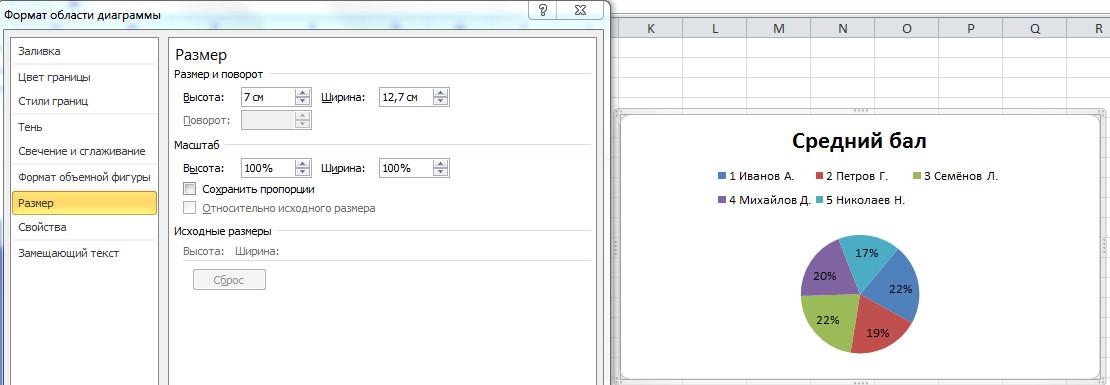Screen dimensions: 1110x385
Task: Click the chart title Средний бал
Action: [x=859, y=141]
